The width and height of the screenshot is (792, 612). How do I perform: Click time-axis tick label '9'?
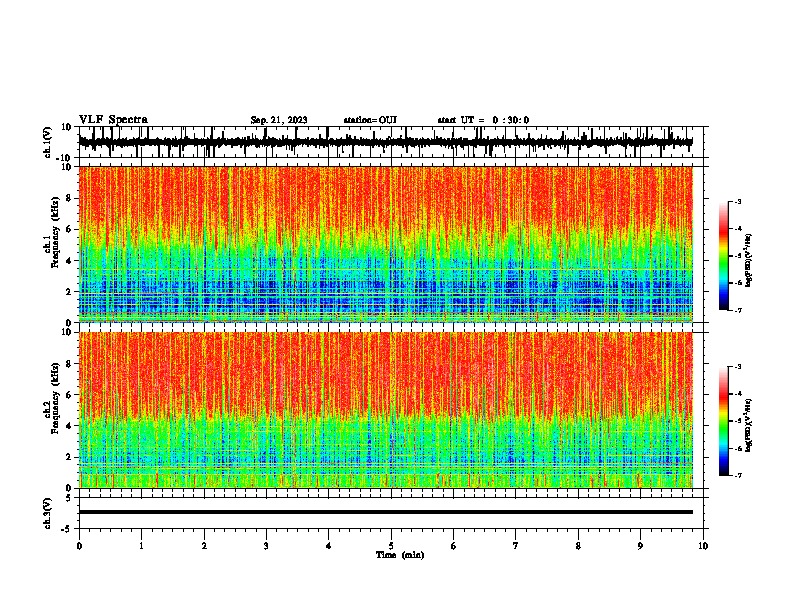[640, 546]
